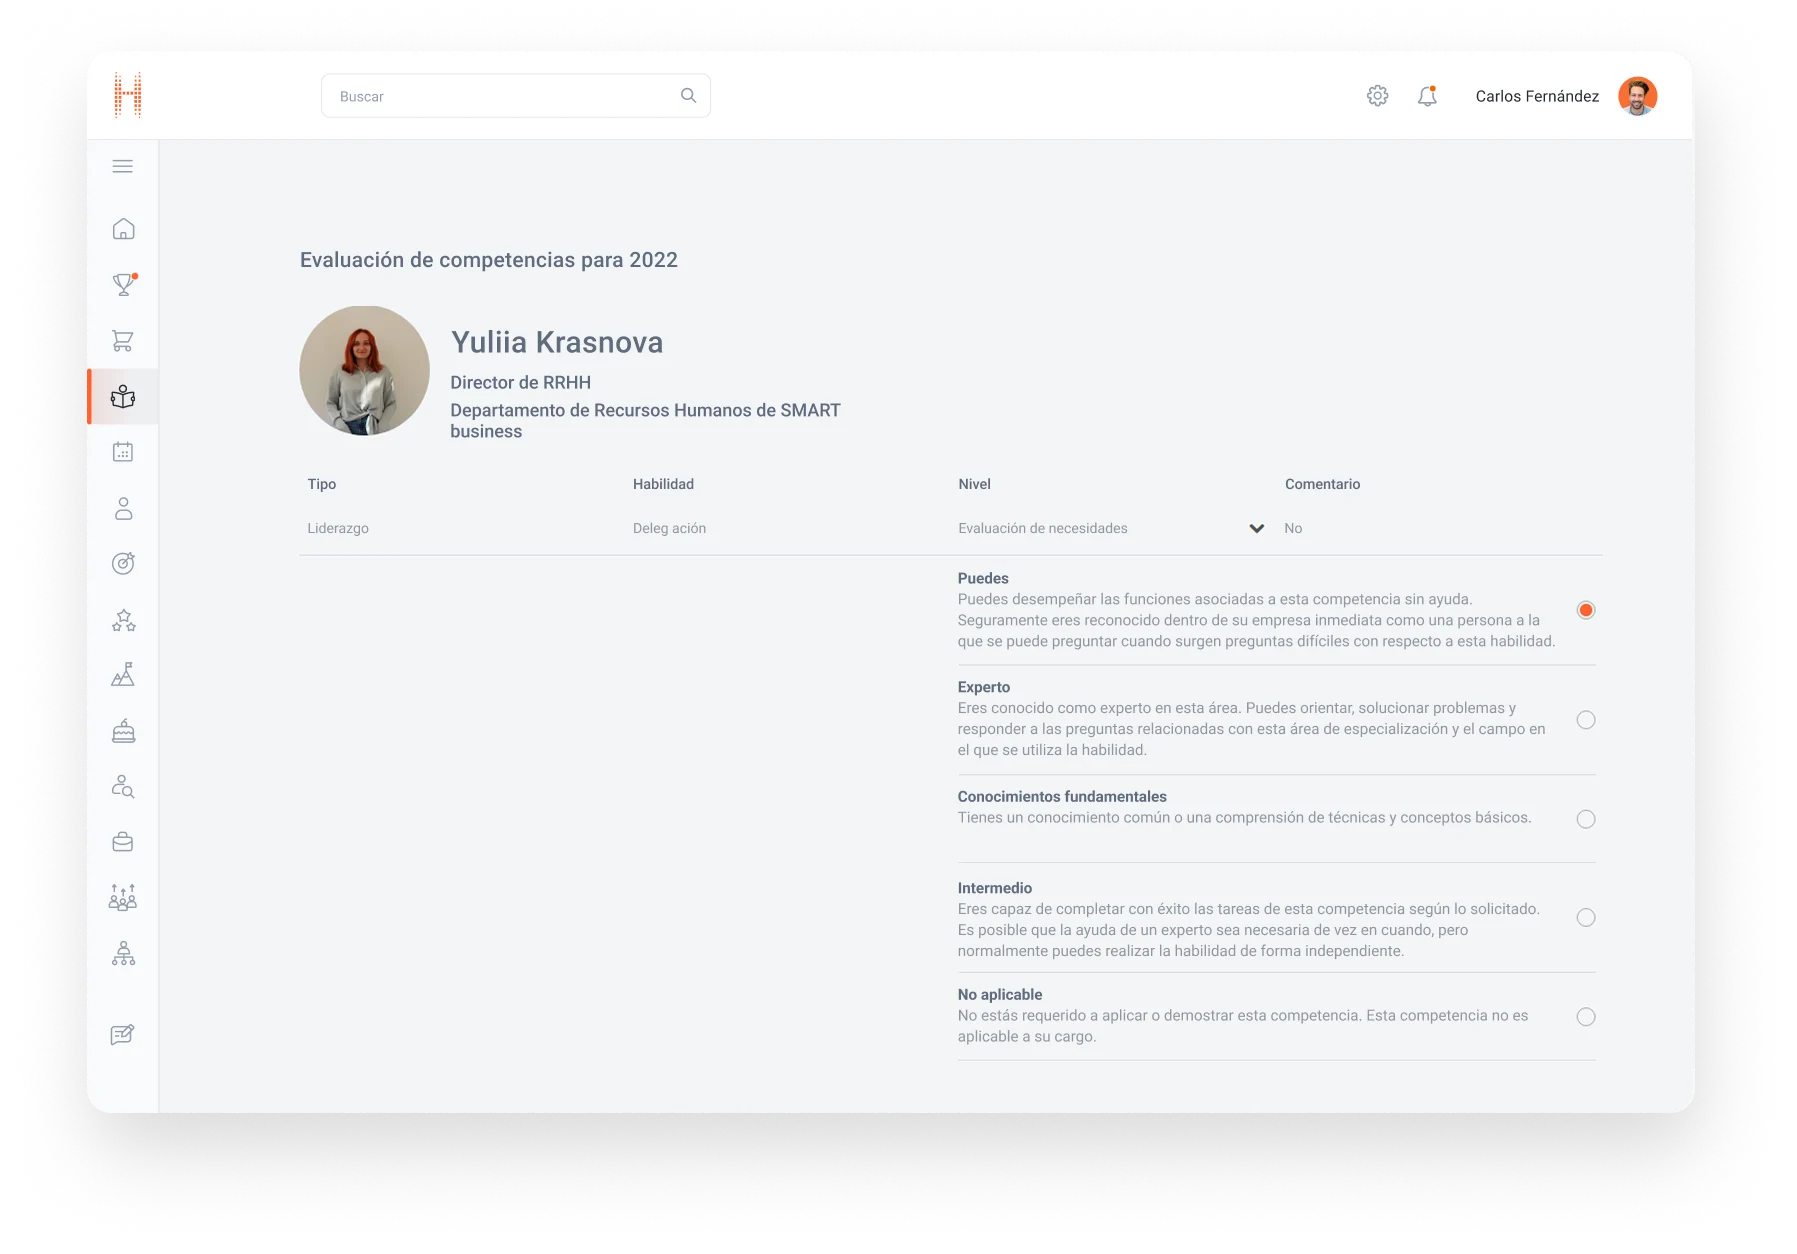1797x1254 pixels.
Task: Expand the Evaluación de necesidades dropdown
Action: coord(1256,528)
